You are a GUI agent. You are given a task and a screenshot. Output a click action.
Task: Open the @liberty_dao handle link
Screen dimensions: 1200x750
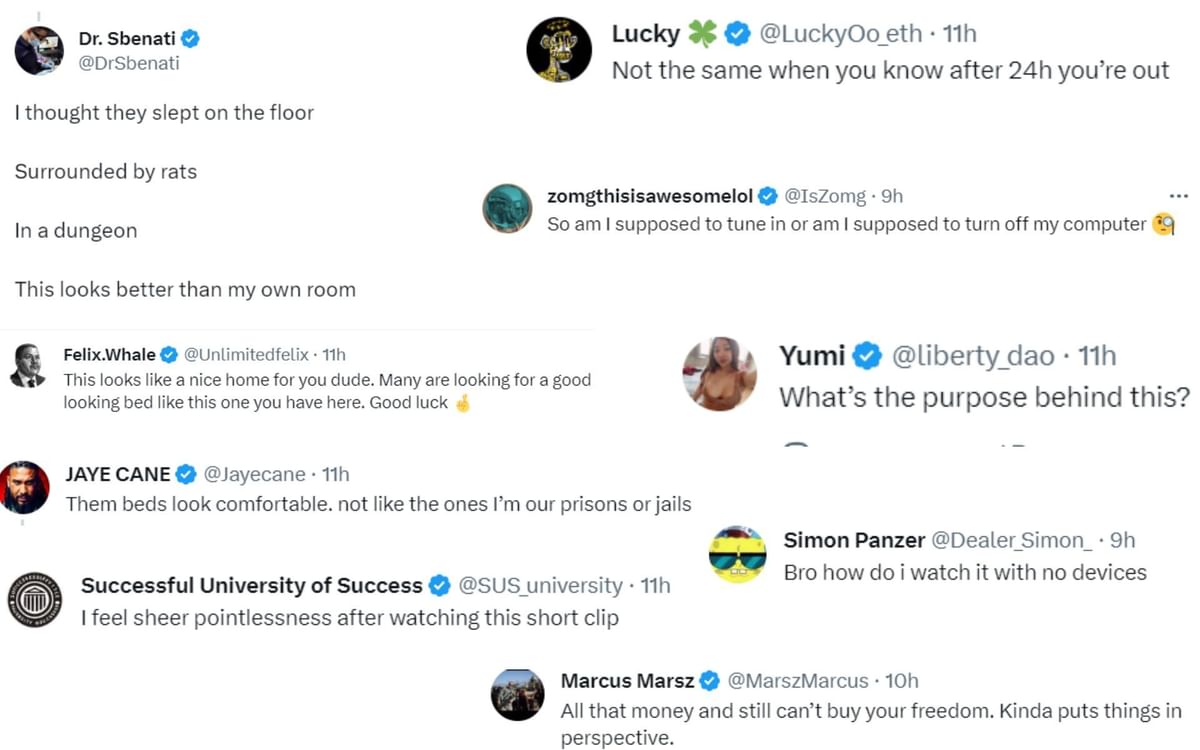[971, 355]
